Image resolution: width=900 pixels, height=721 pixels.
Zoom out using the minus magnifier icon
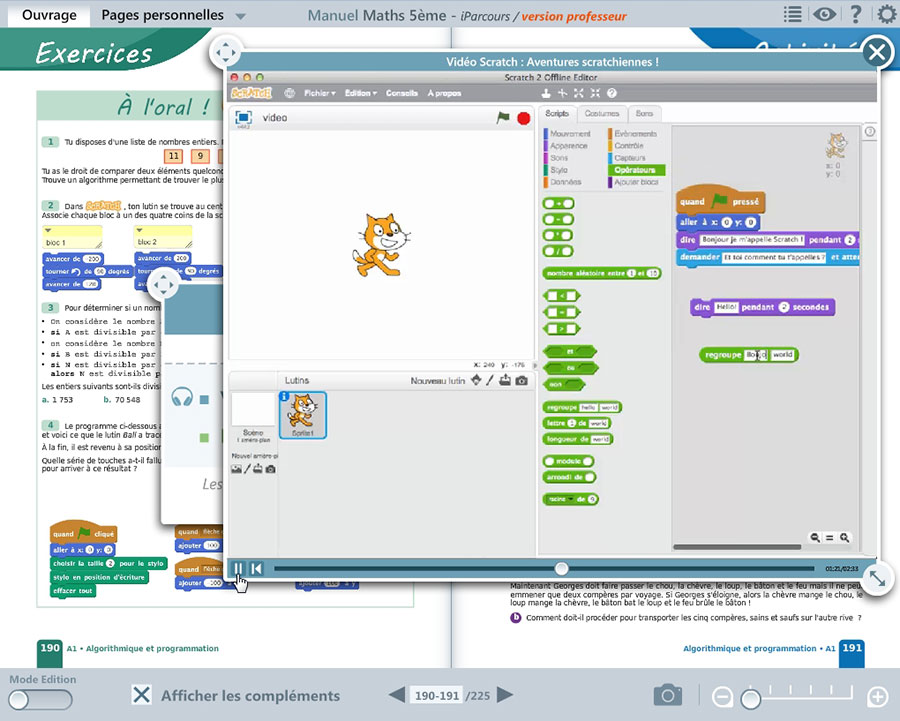point(722,697)
